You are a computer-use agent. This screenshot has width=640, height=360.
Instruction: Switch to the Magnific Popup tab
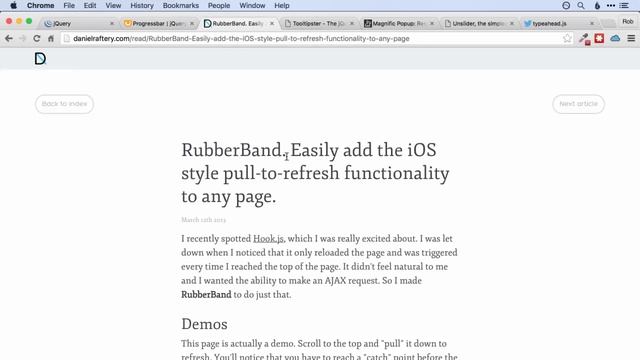coord(397,24)
